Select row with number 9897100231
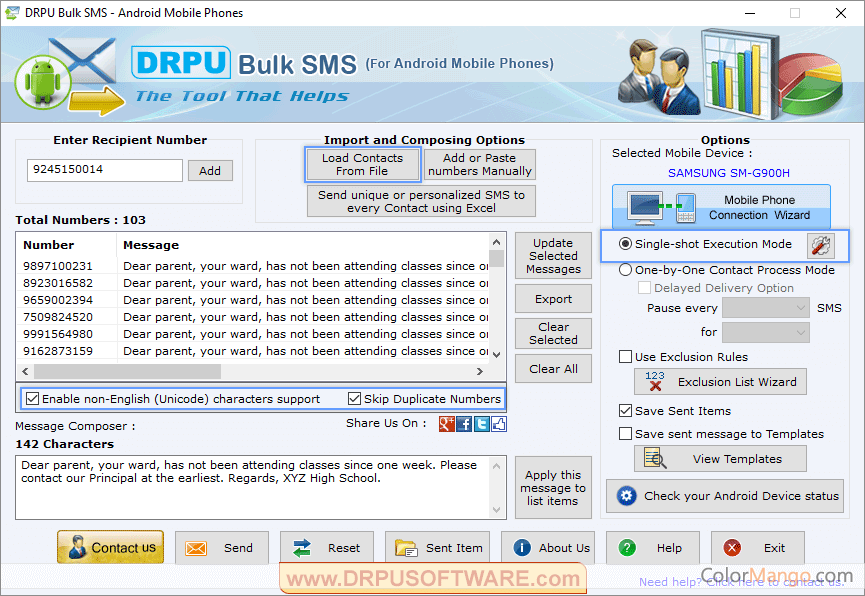The width and height of the screenshot is (865, 596). pos(253,266)
